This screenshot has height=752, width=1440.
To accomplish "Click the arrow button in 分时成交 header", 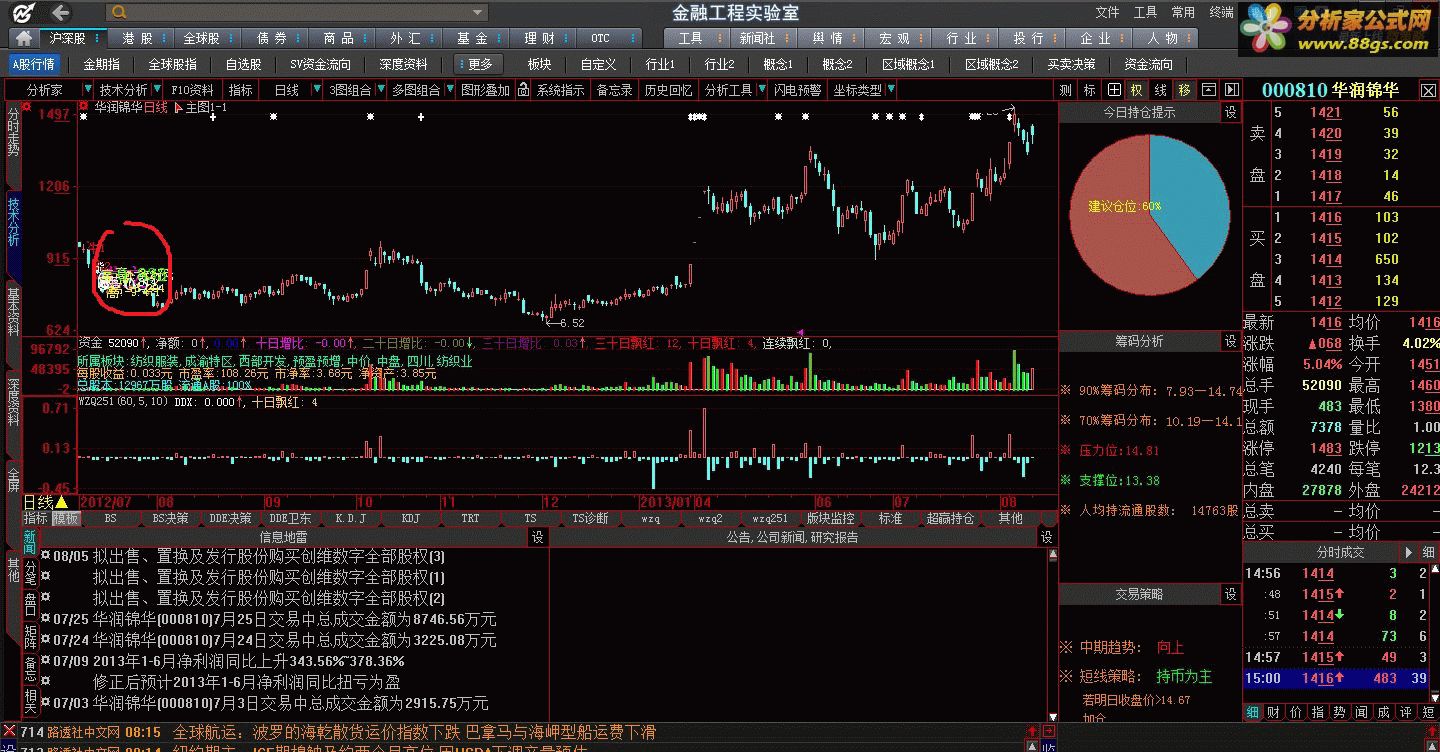I will 1410,552.
